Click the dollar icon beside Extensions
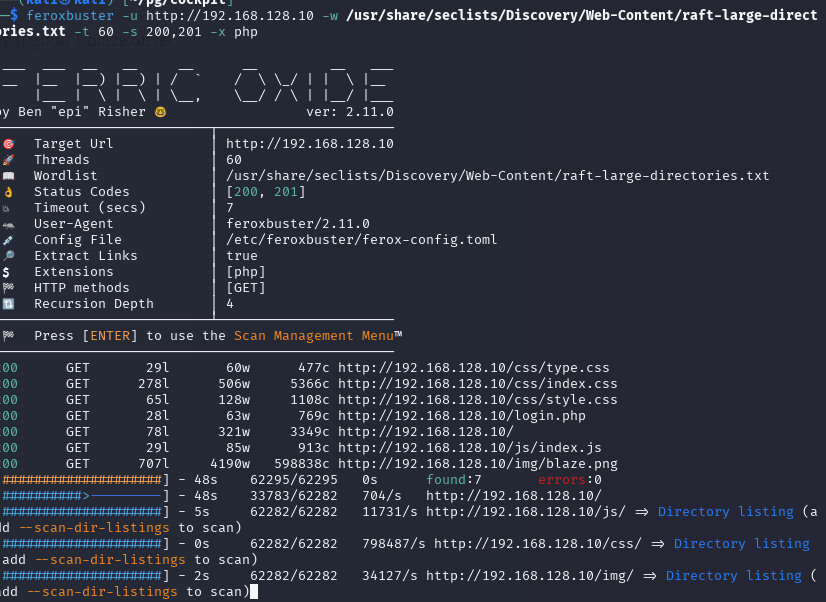Image resolution: width=826 pixels, height=602 pixels. [6, 272]
